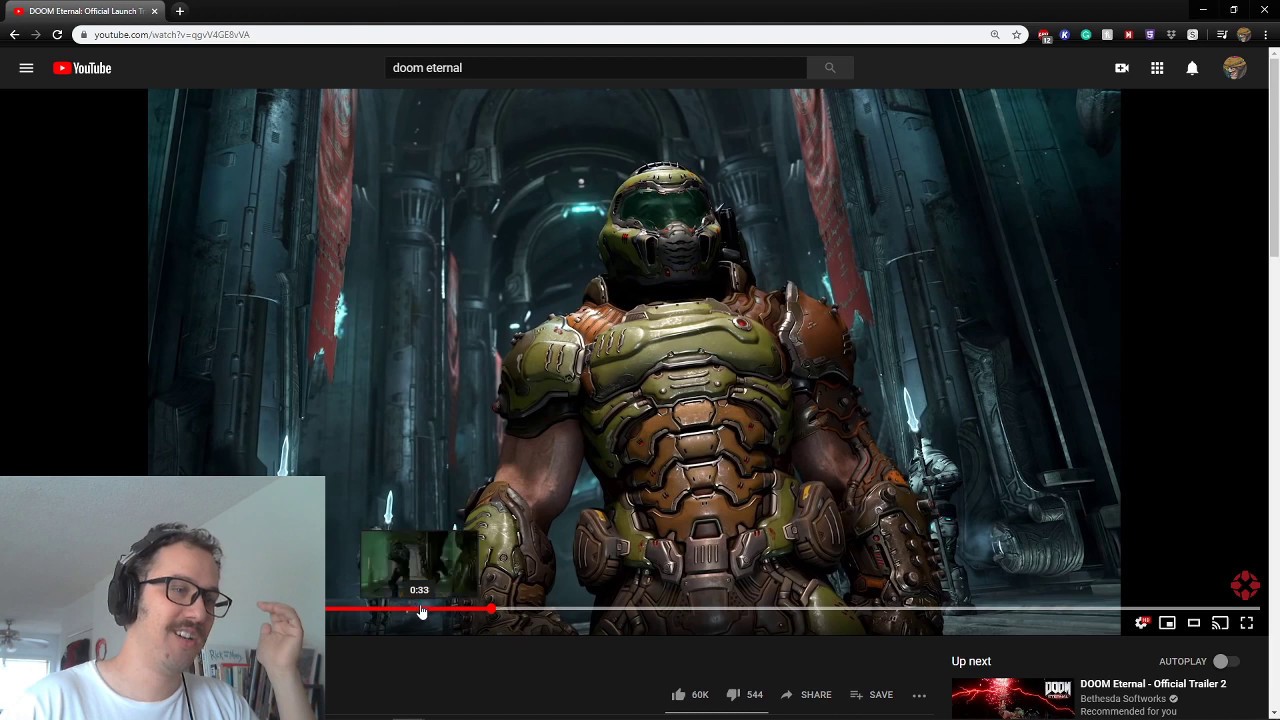Click the video progress bar scrubber handle
Screen dimensions: 1280x720
pyautogui.click(x=491, y=608)
